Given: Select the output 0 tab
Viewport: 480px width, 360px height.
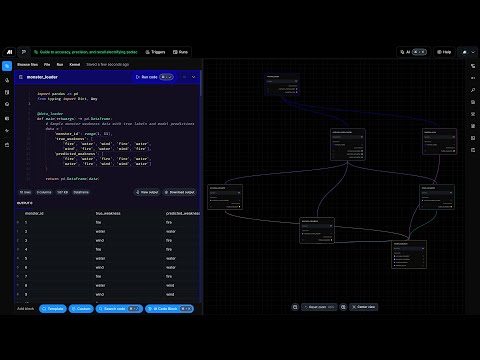Looking at the screenshot, I should (x=25, y=203).
